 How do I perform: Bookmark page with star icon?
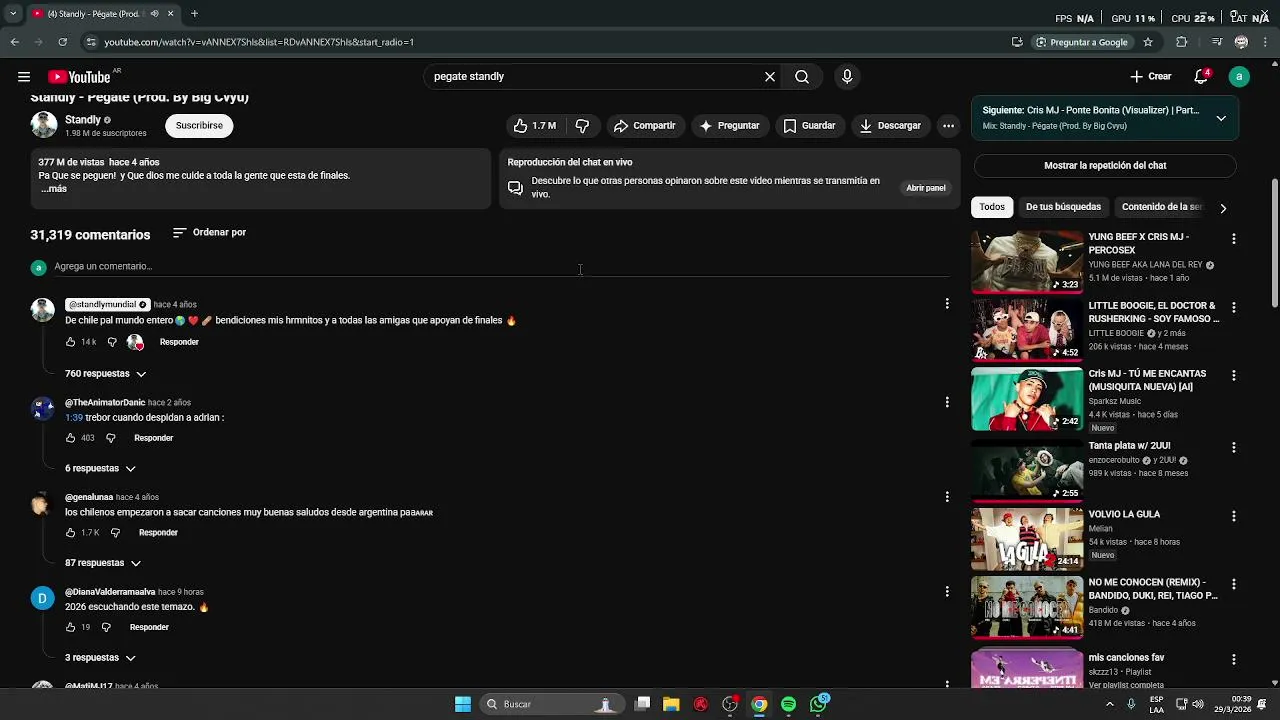[1148, 42]
